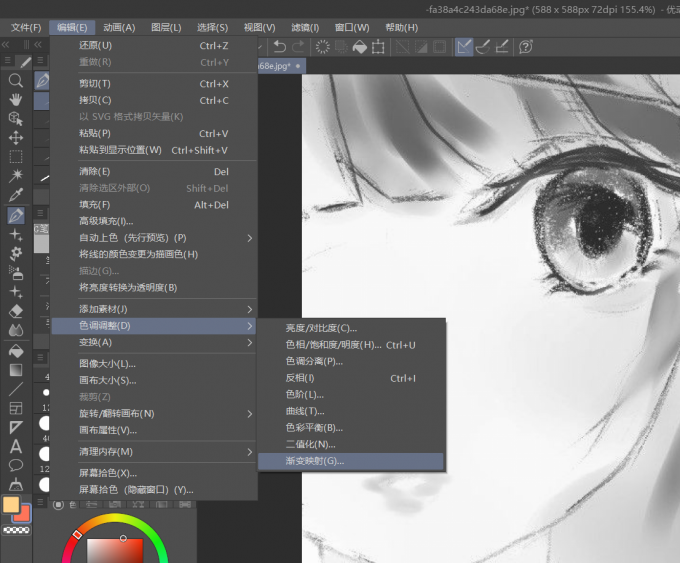Select the Operation object cube tool

click(x=16, y=118)
